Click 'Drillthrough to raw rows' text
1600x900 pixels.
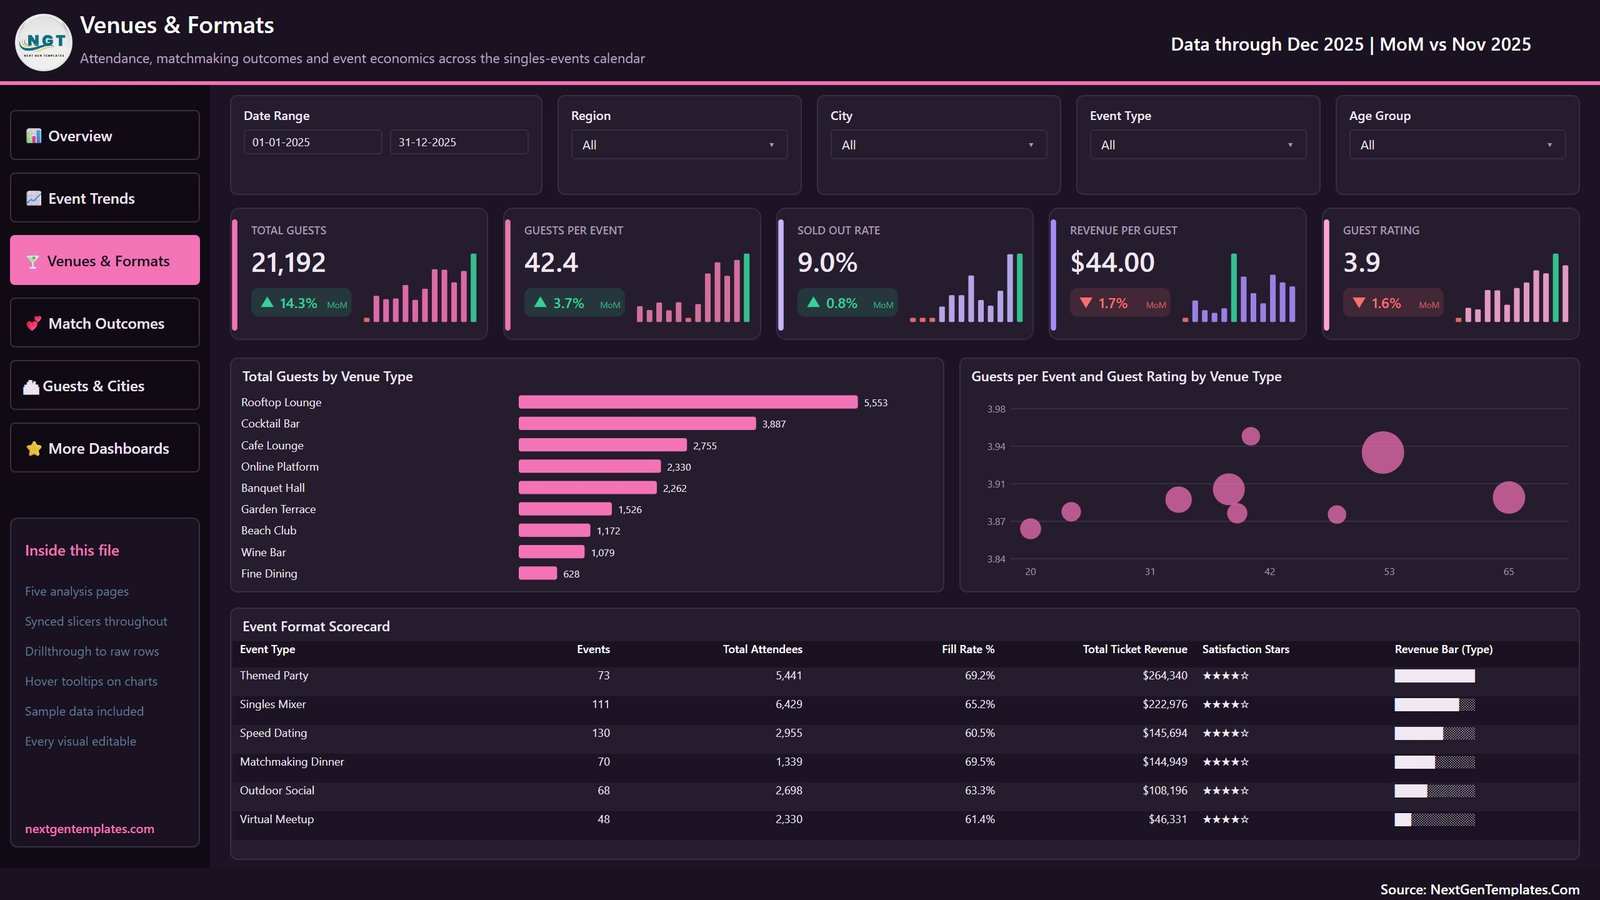pos(92,652)
